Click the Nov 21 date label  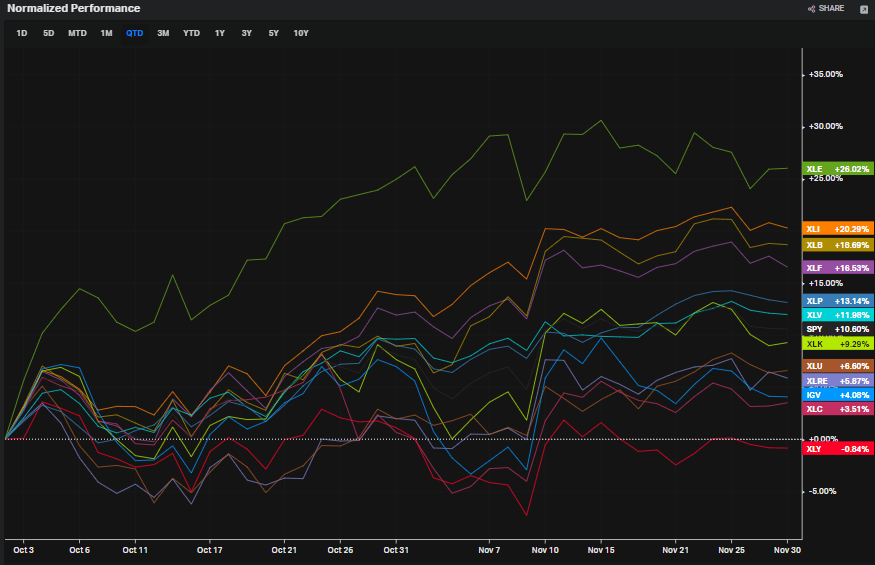coord(676,550)
